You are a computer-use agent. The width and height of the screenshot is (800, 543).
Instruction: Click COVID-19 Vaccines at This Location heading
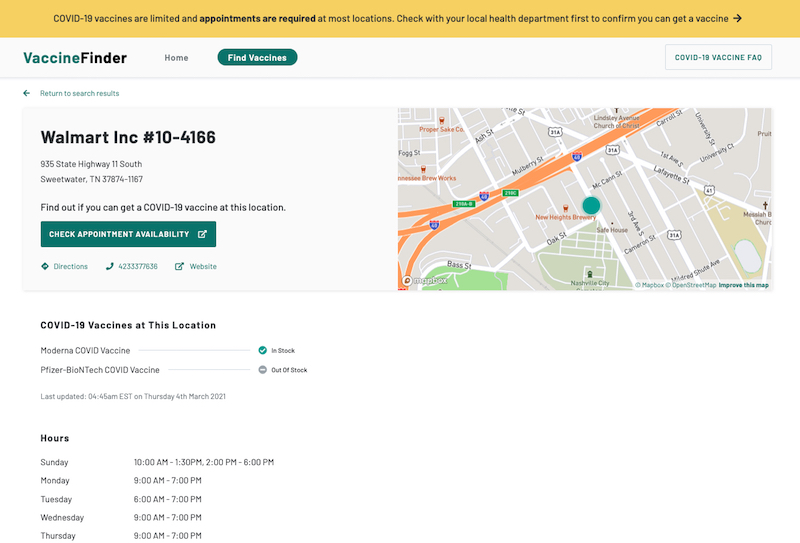pos(128,325)
